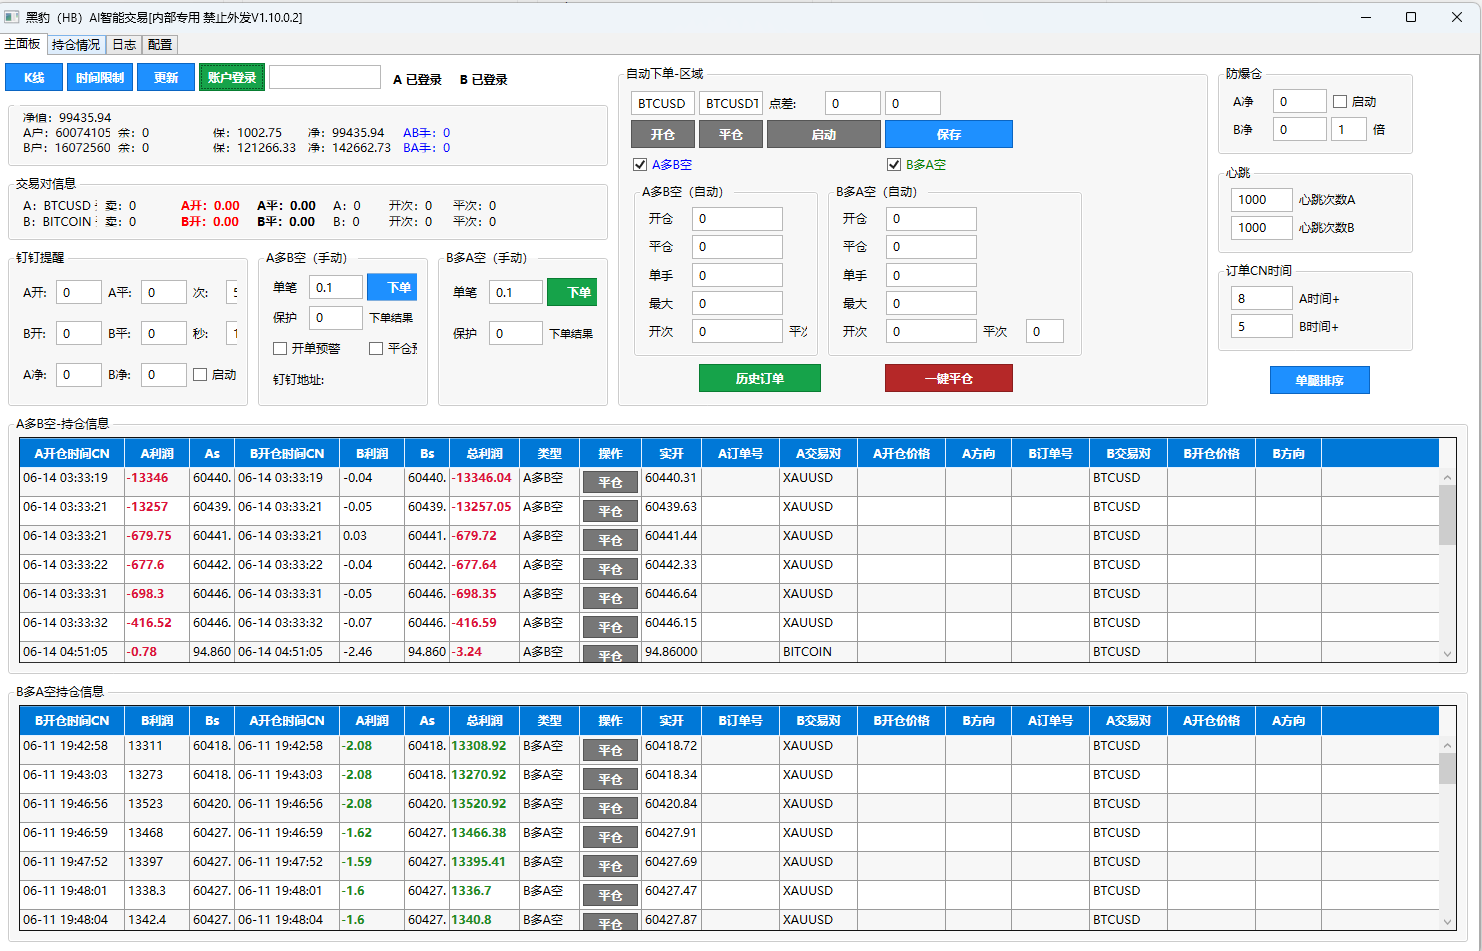Viewport: 1482px width, 951px height.
Task: Switch to the 日志 tab
Action: [x=124, y=45]
